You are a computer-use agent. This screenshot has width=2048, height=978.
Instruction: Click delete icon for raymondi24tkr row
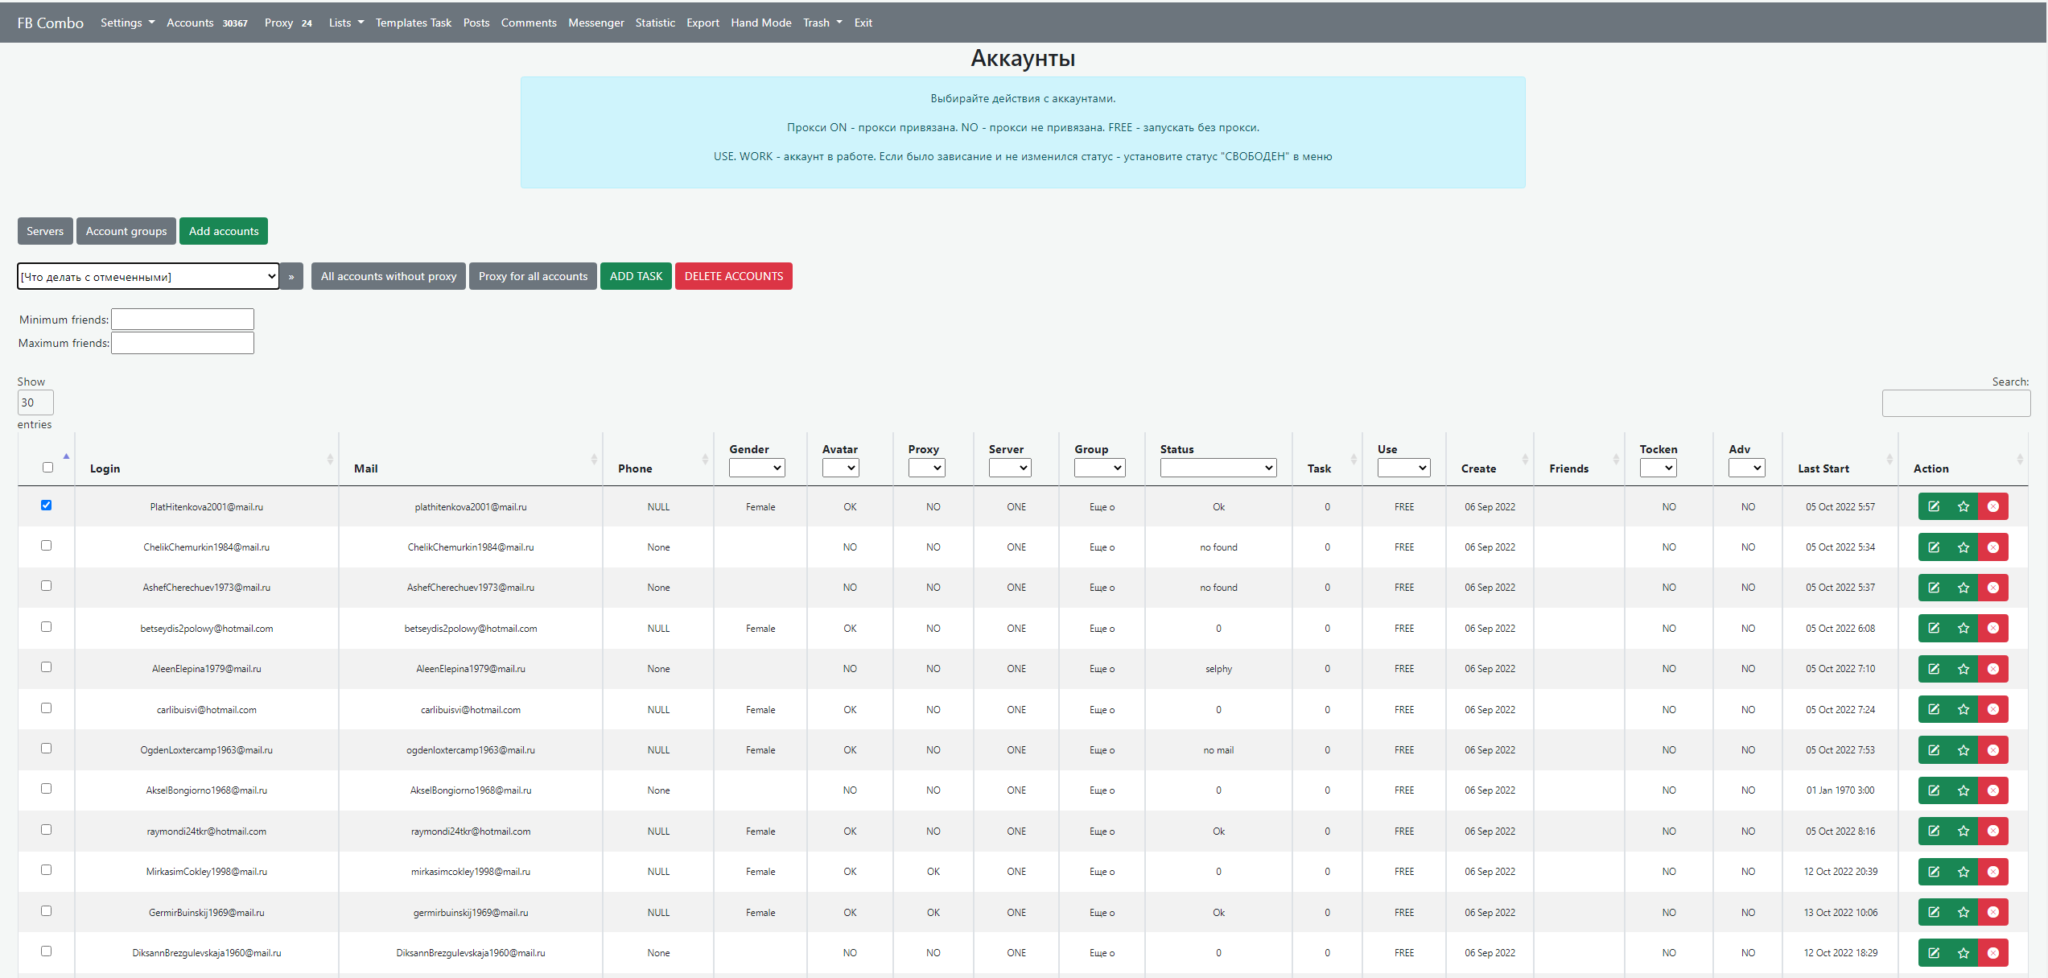tap(1993, 831)
